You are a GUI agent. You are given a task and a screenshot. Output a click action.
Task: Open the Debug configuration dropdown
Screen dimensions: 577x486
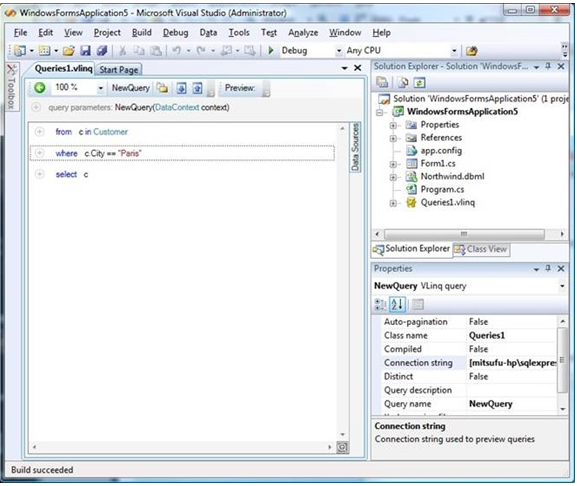pos(339,51)
